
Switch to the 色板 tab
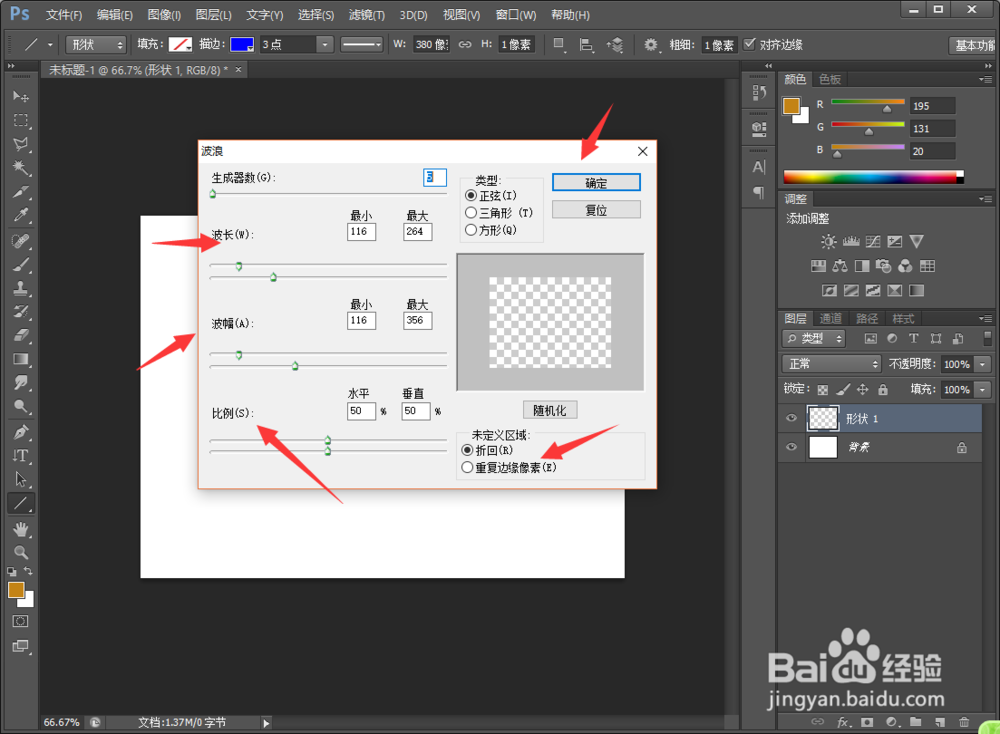tap(830, 79)
